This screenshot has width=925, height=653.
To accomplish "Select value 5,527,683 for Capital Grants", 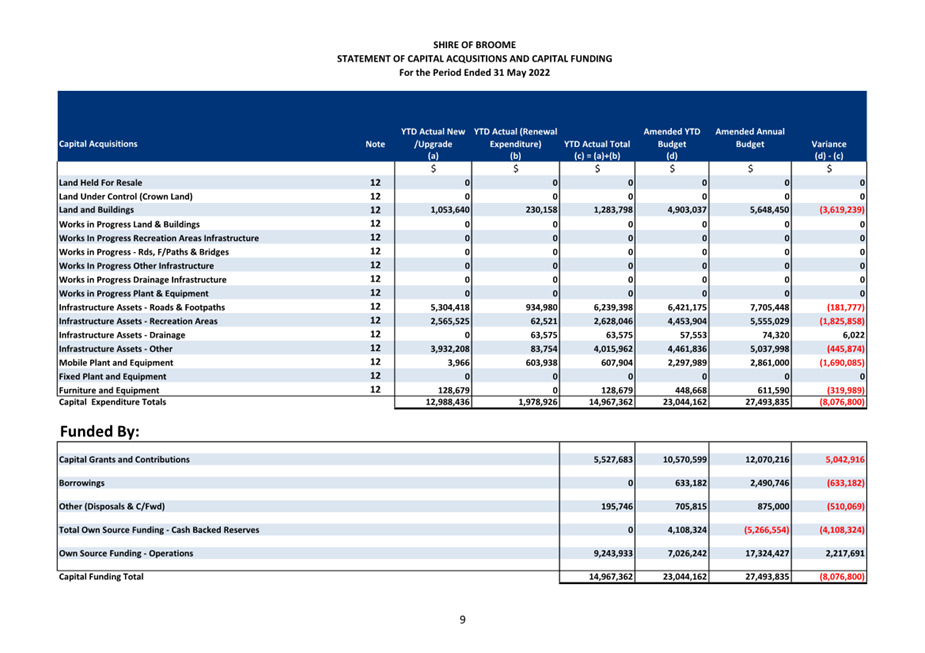I will point(613,460).
